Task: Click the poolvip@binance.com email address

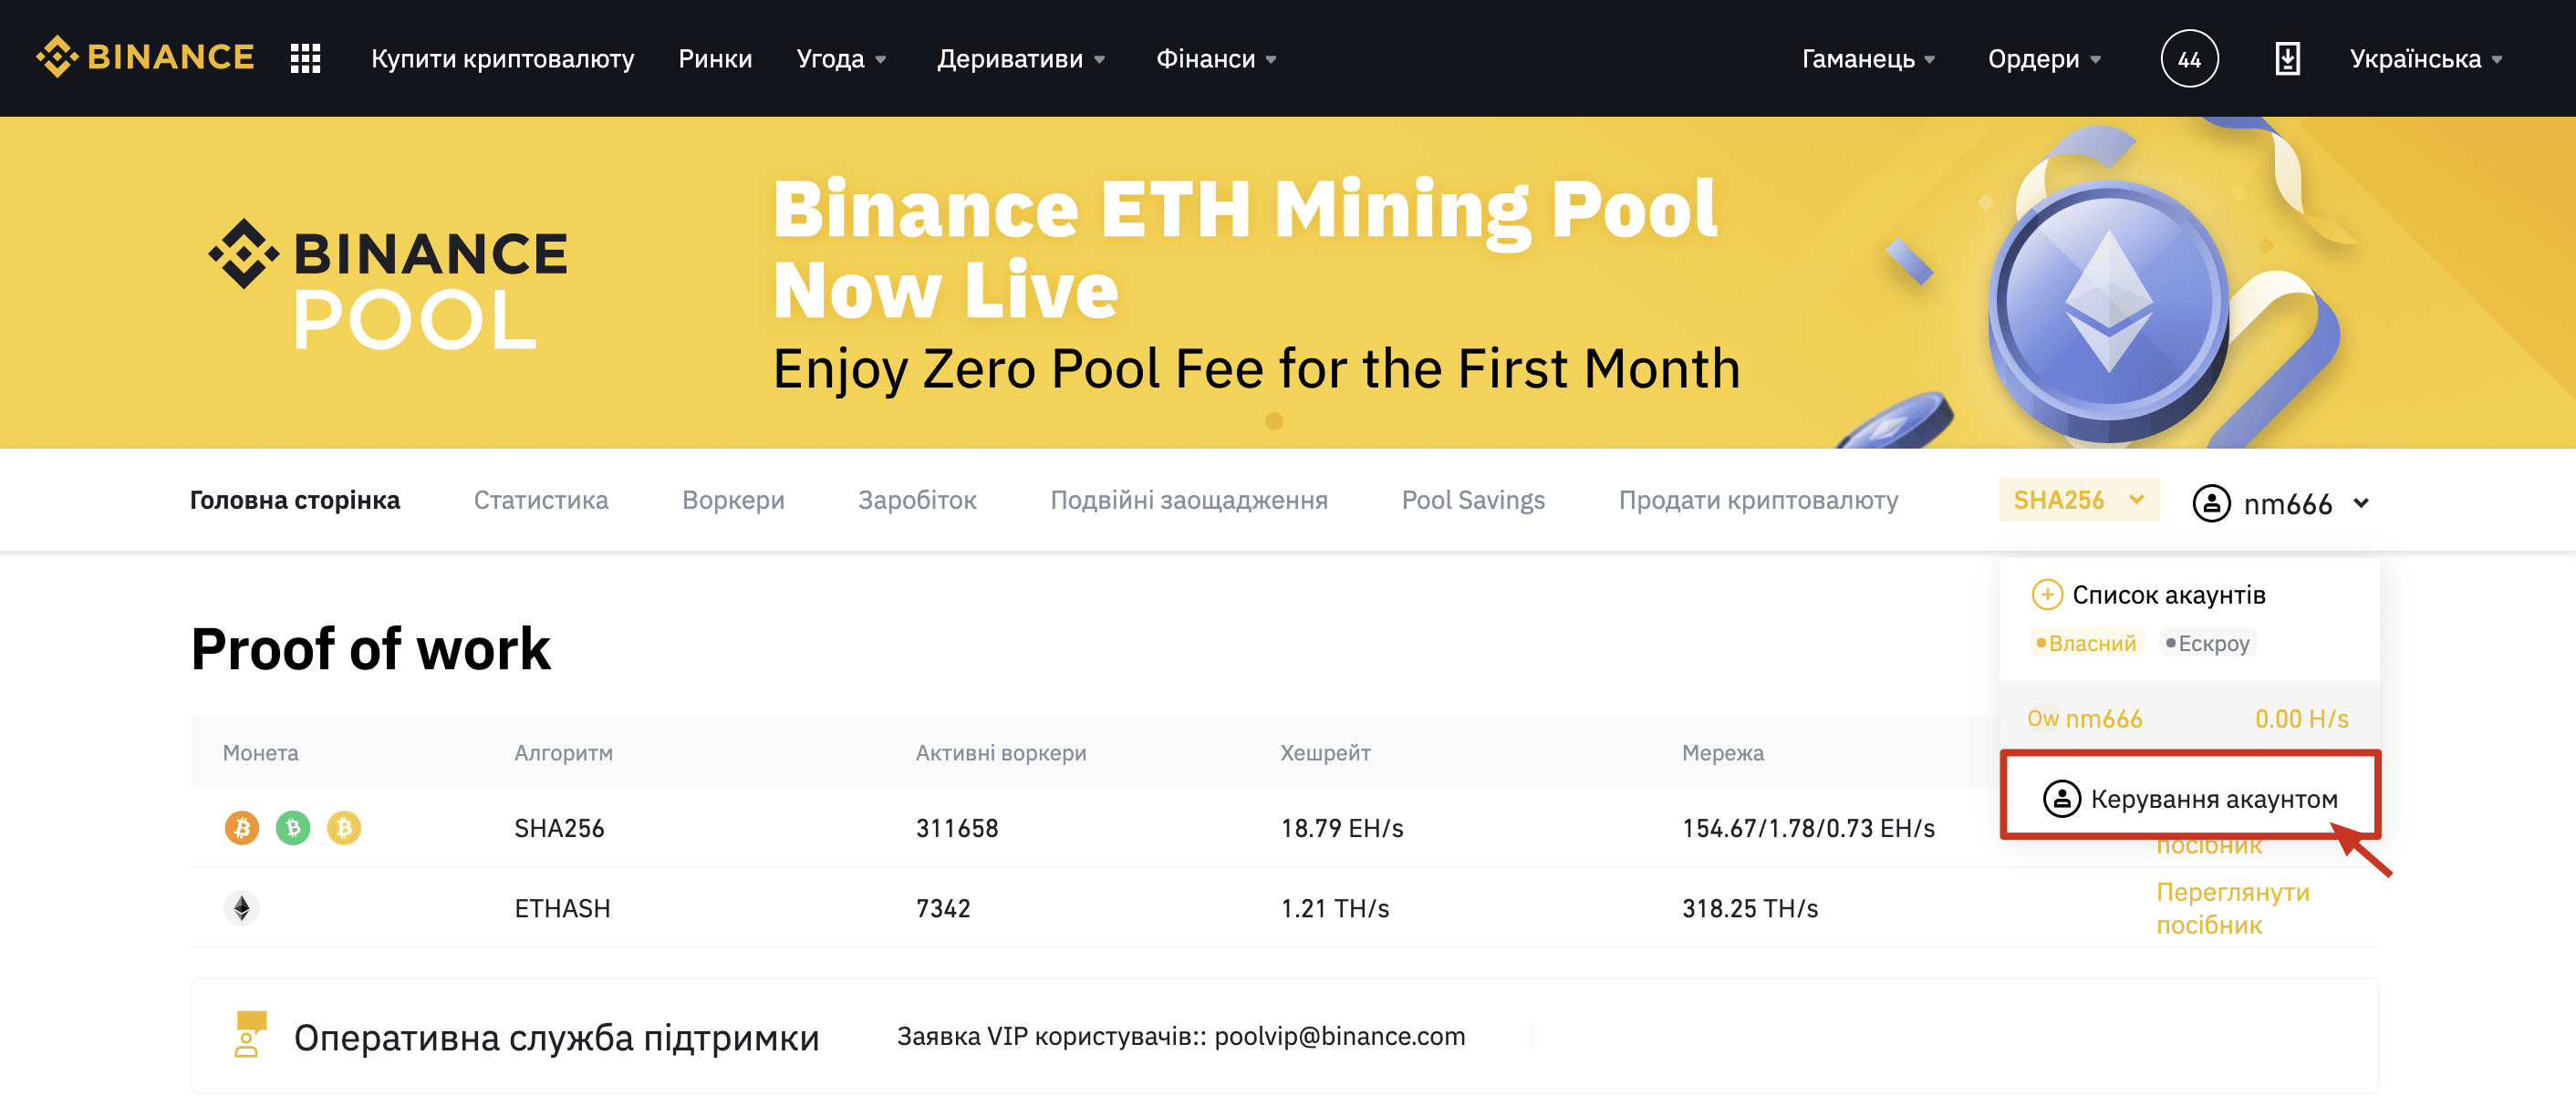Action: (x=1339, y=1035)
